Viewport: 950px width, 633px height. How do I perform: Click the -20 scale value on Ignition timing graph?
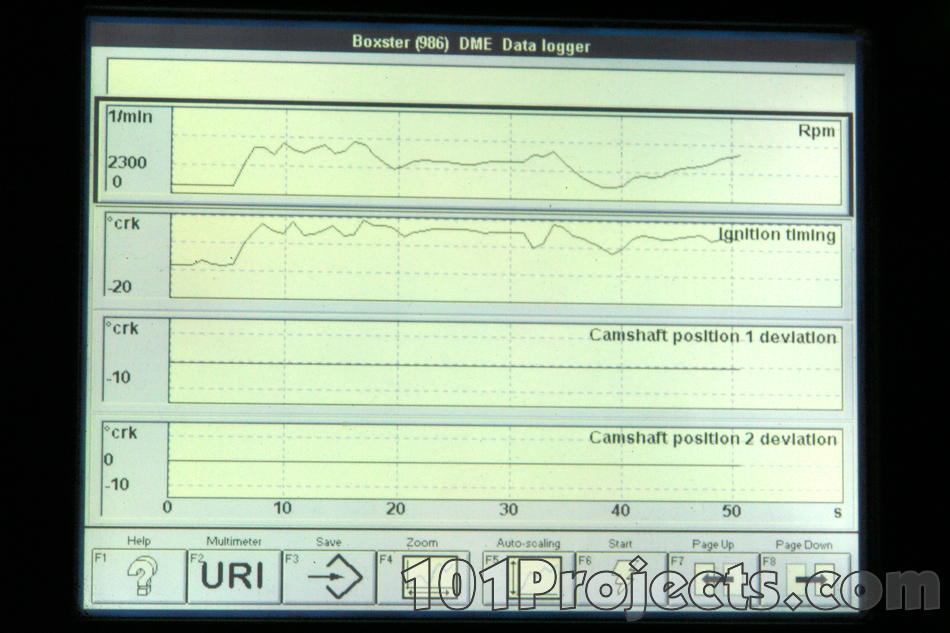(x=119, y=287)
